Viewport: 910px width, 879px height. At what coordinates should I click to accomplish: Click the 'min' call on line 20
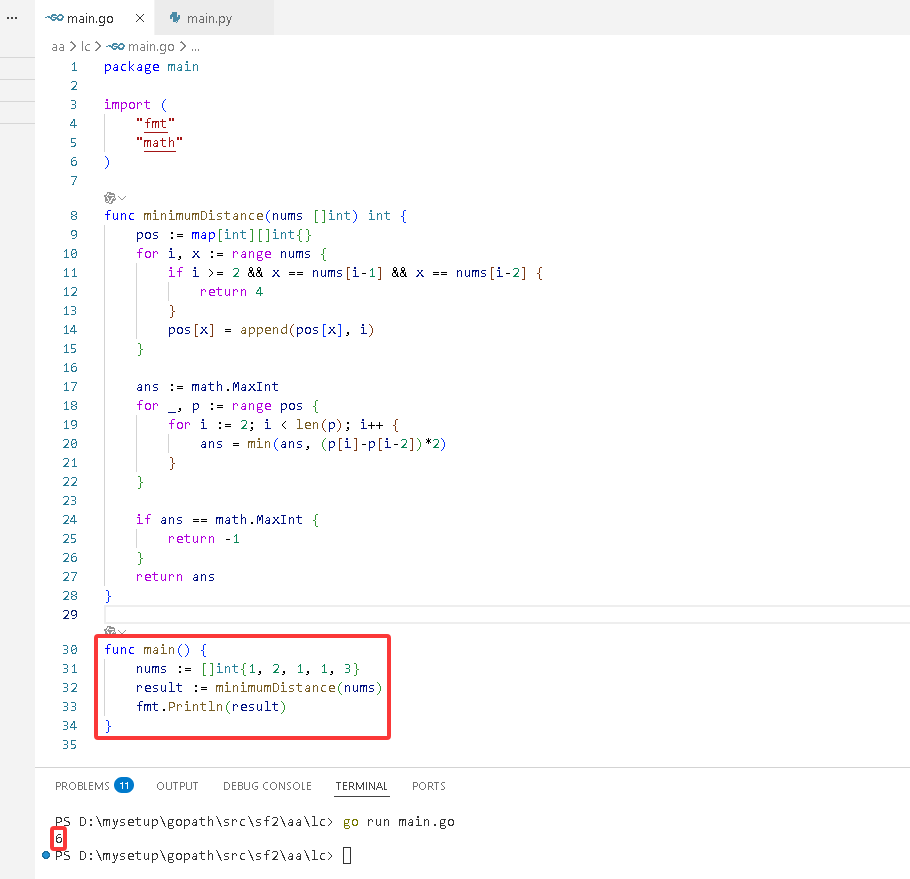coord(259,444)
